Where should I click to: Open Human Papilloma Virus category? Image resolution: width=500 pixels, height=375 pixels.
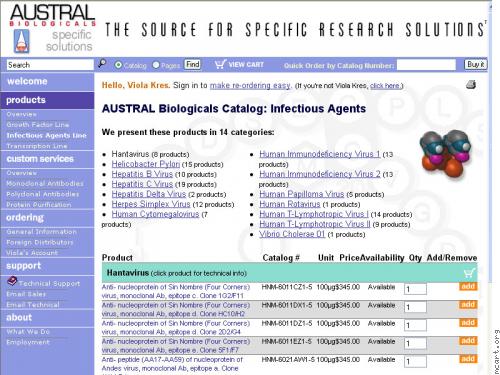[x=301, y=194]
